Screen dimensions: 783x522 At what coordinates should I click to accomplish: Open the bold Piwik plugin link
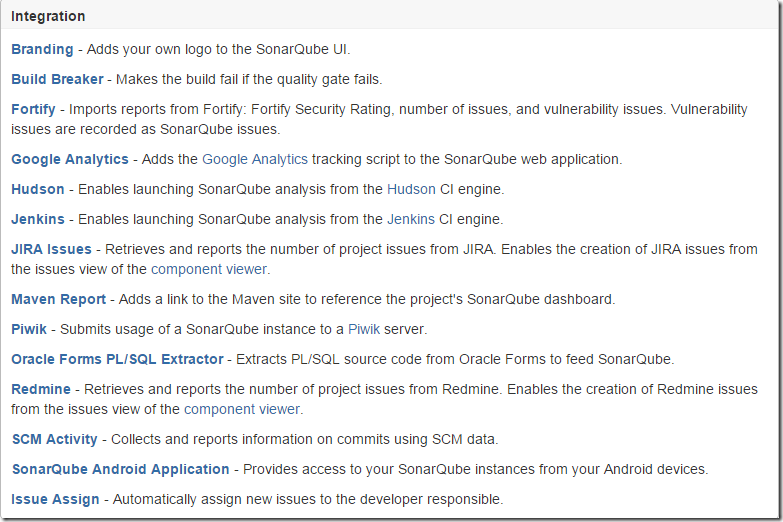click(29, 329)
